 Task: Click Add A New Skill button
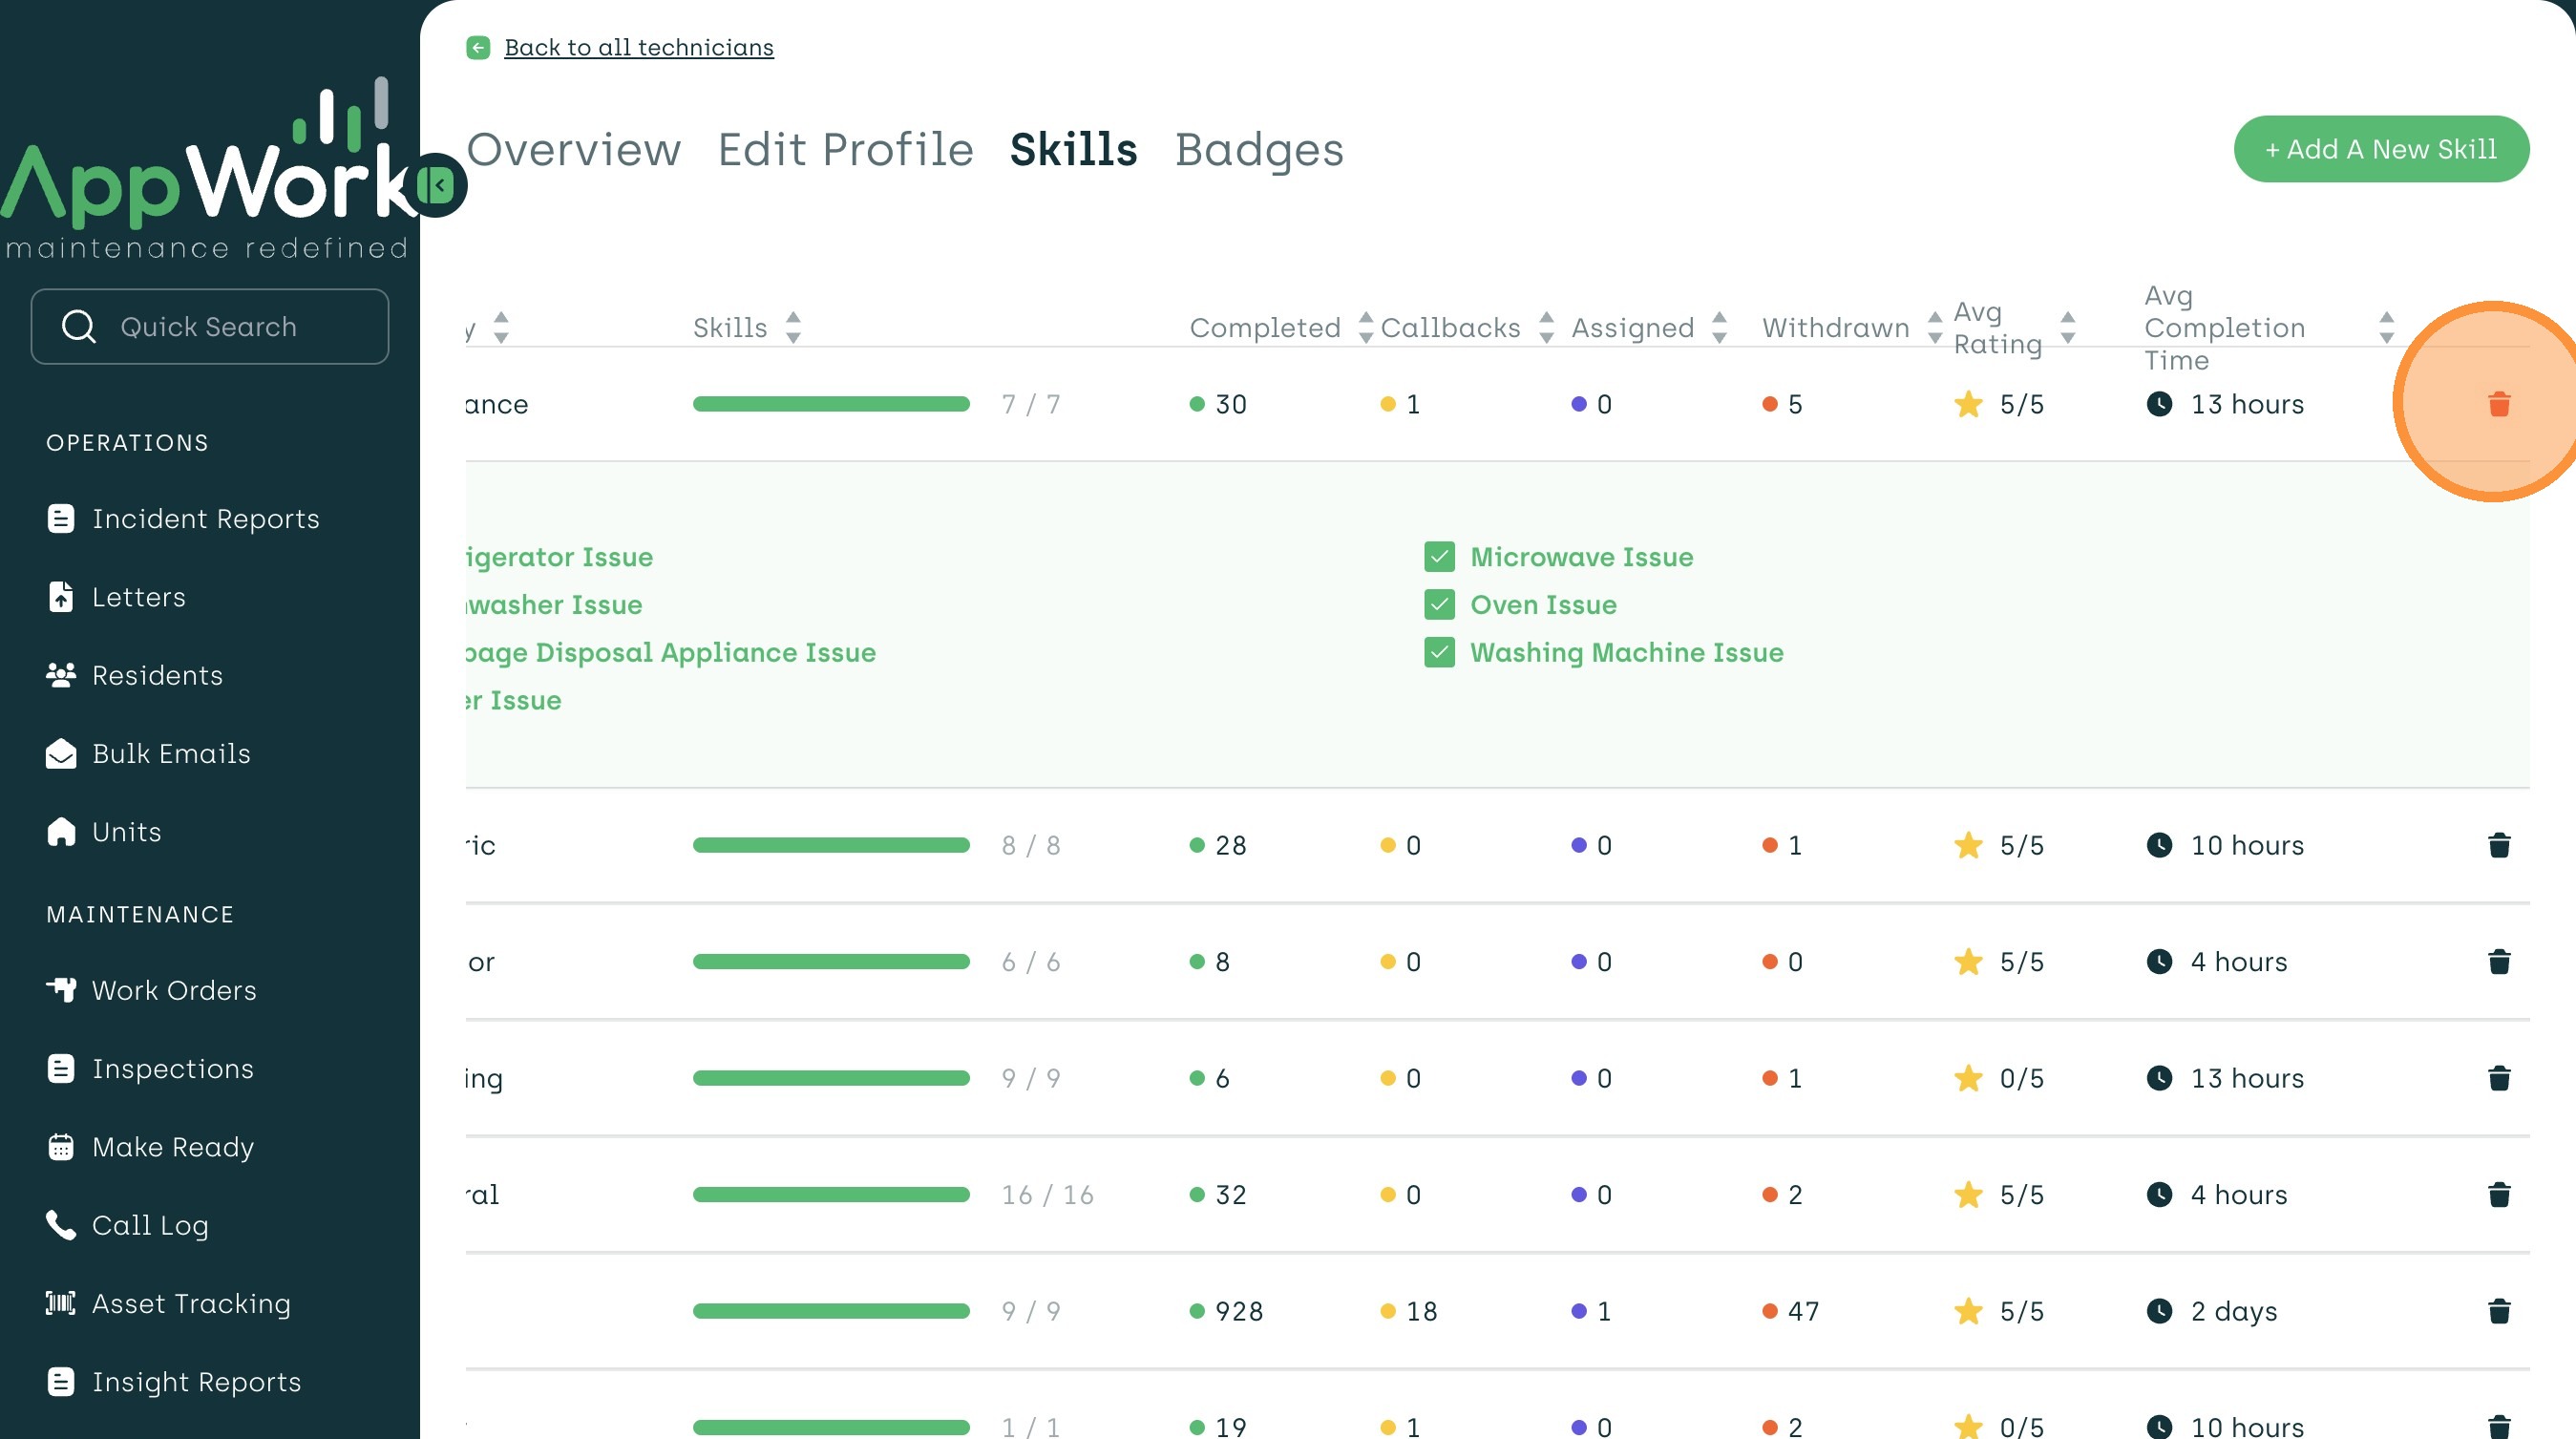[x=2380, y=149]
